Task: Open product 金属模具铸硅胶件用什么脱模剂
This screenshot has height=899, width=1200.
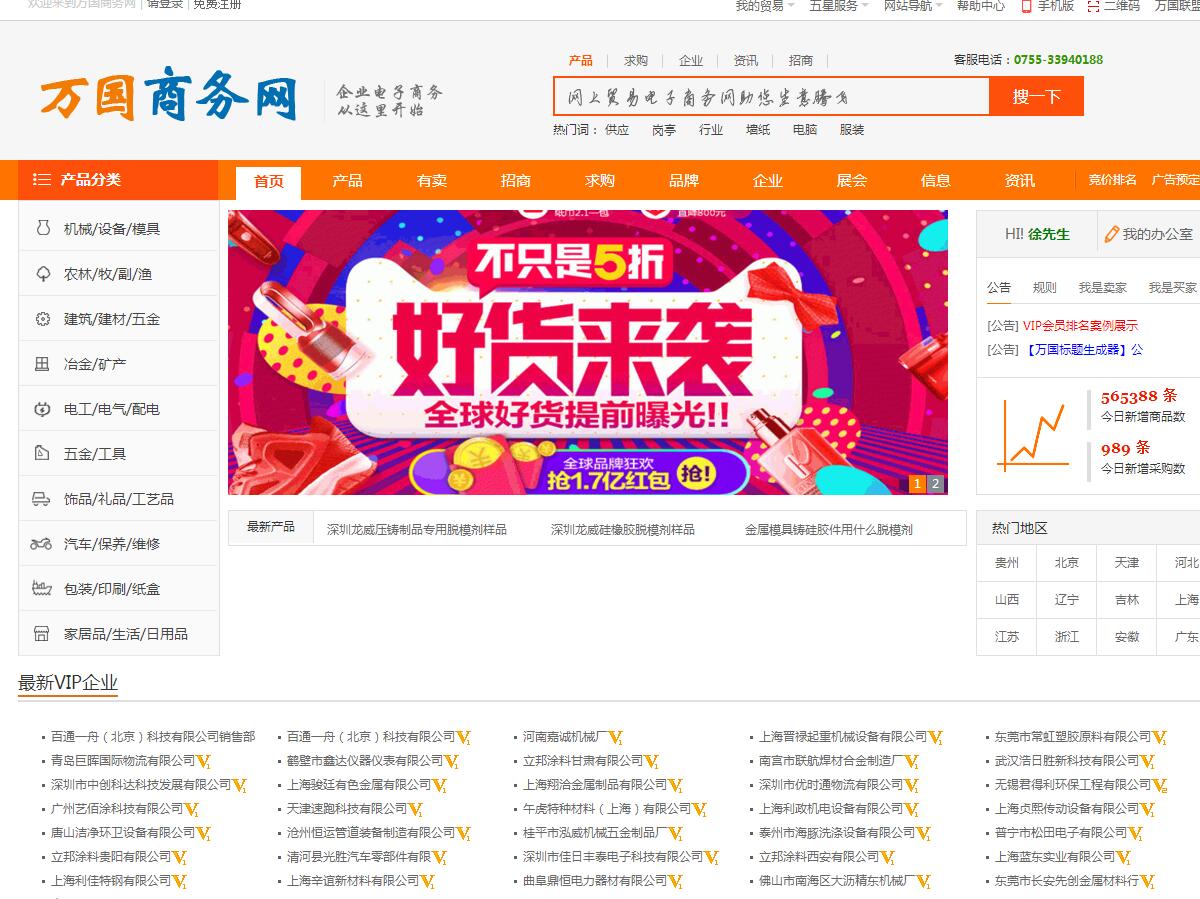Action: point(829,530)
